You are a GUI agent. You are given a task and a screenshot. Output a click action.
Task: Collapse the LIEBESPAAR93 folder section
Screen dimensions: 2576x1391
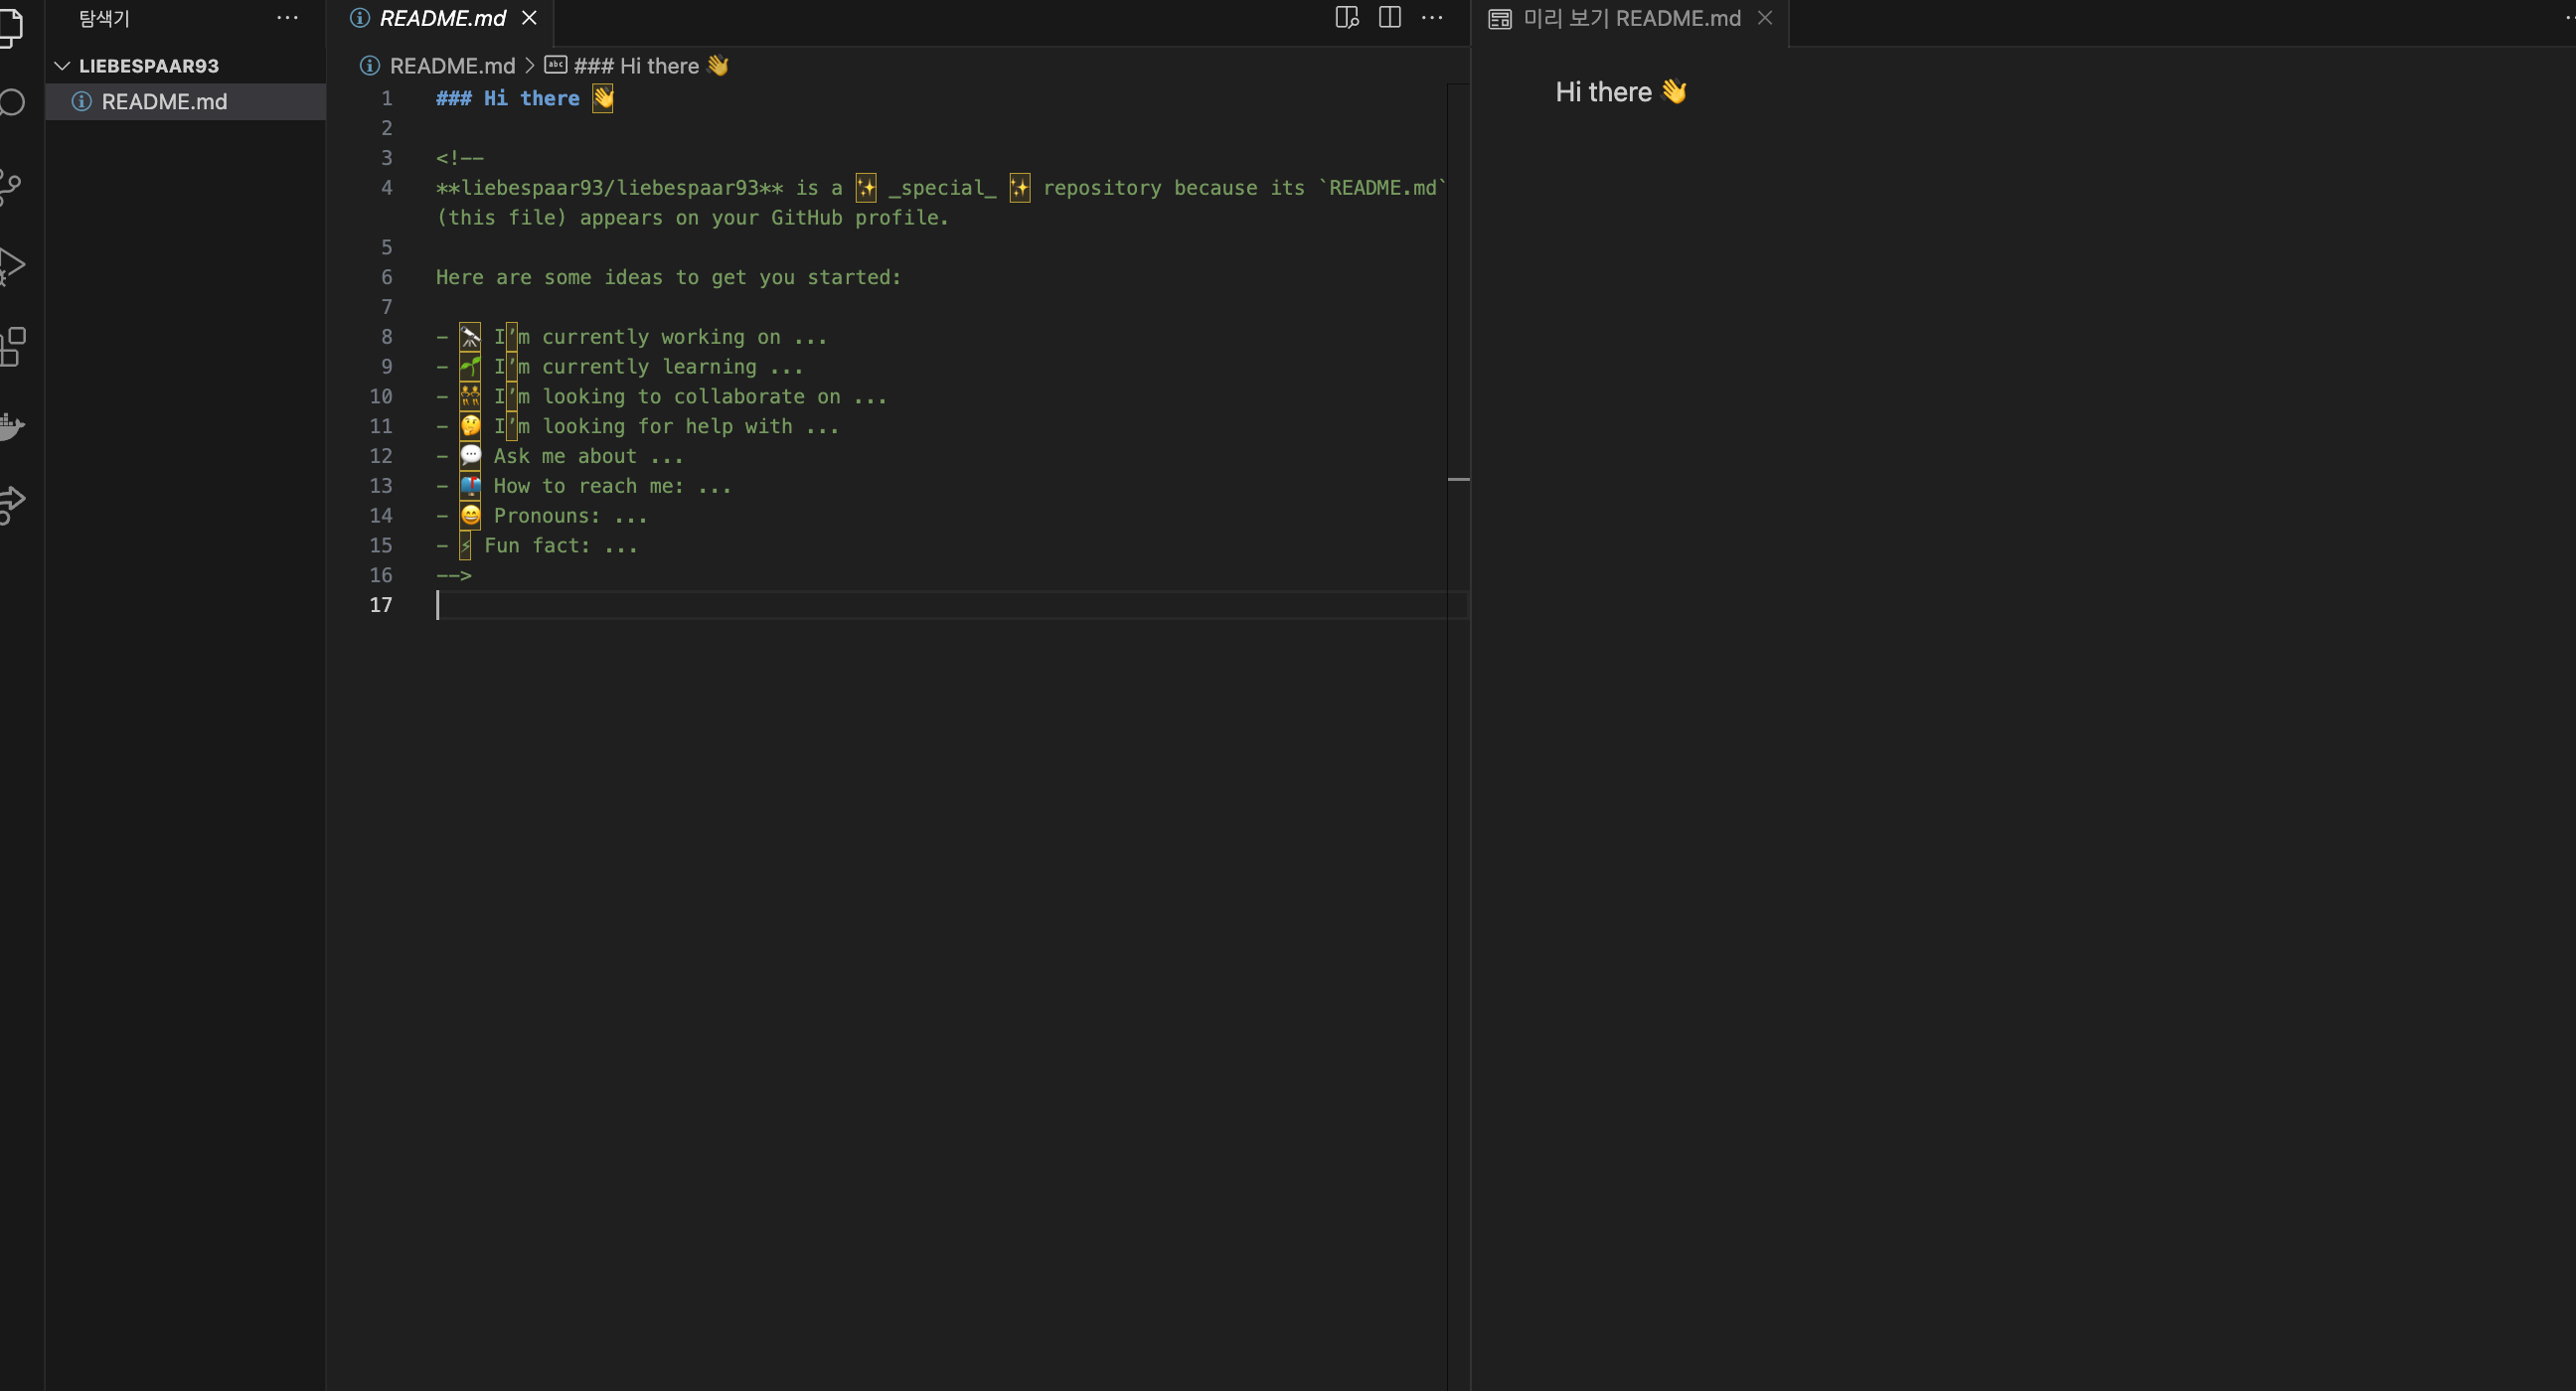[62, 66]
